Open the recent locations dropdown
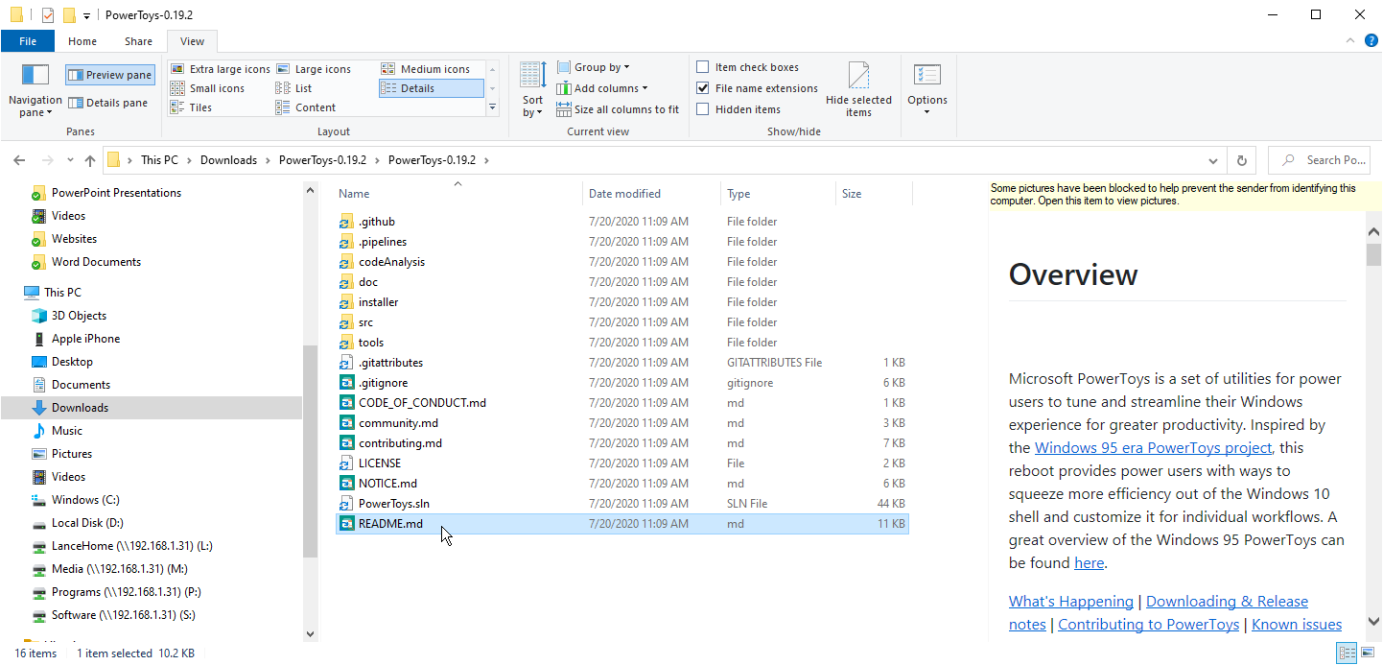The height and width of the screenshot is (665, 1383). pos(70,160)
